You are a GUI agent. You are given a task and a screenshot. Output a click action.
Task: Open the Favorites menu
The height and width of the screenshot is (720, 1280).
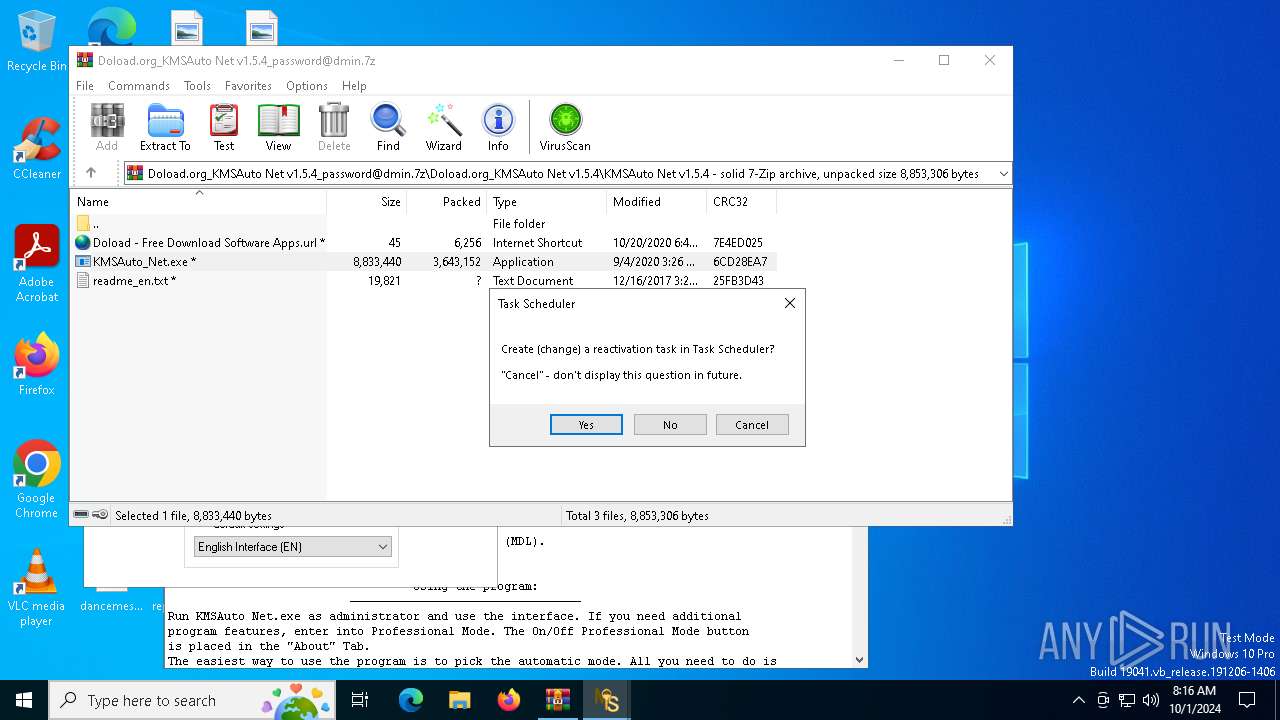click(x=248, y=86)
